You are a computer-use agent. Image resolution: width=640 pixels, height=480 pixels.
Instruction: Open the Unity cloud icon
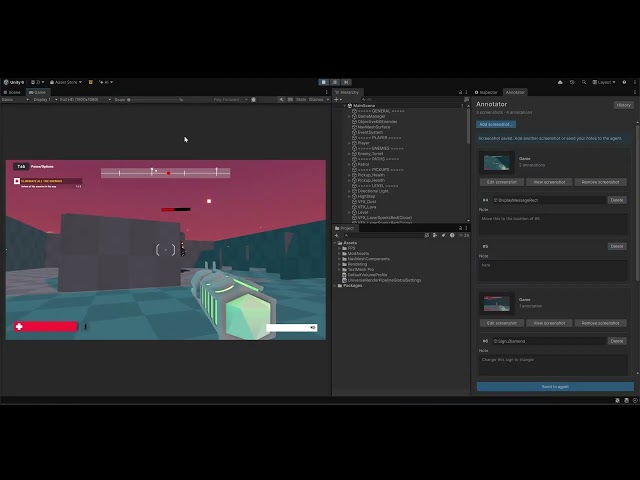click(560, 82)
